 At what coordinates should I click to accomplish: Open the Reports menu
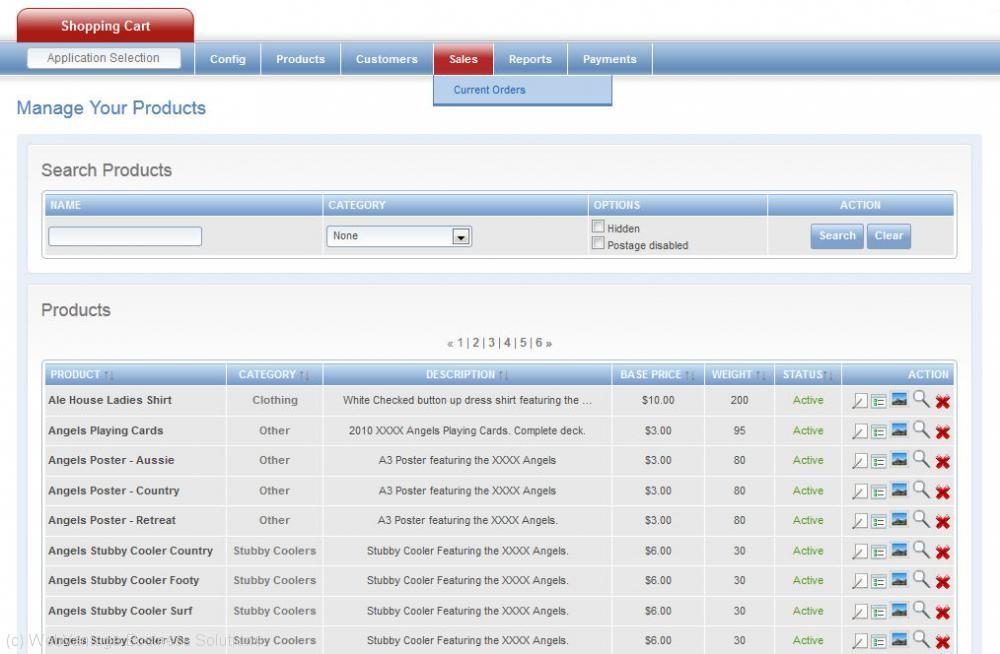coord(530,59)
